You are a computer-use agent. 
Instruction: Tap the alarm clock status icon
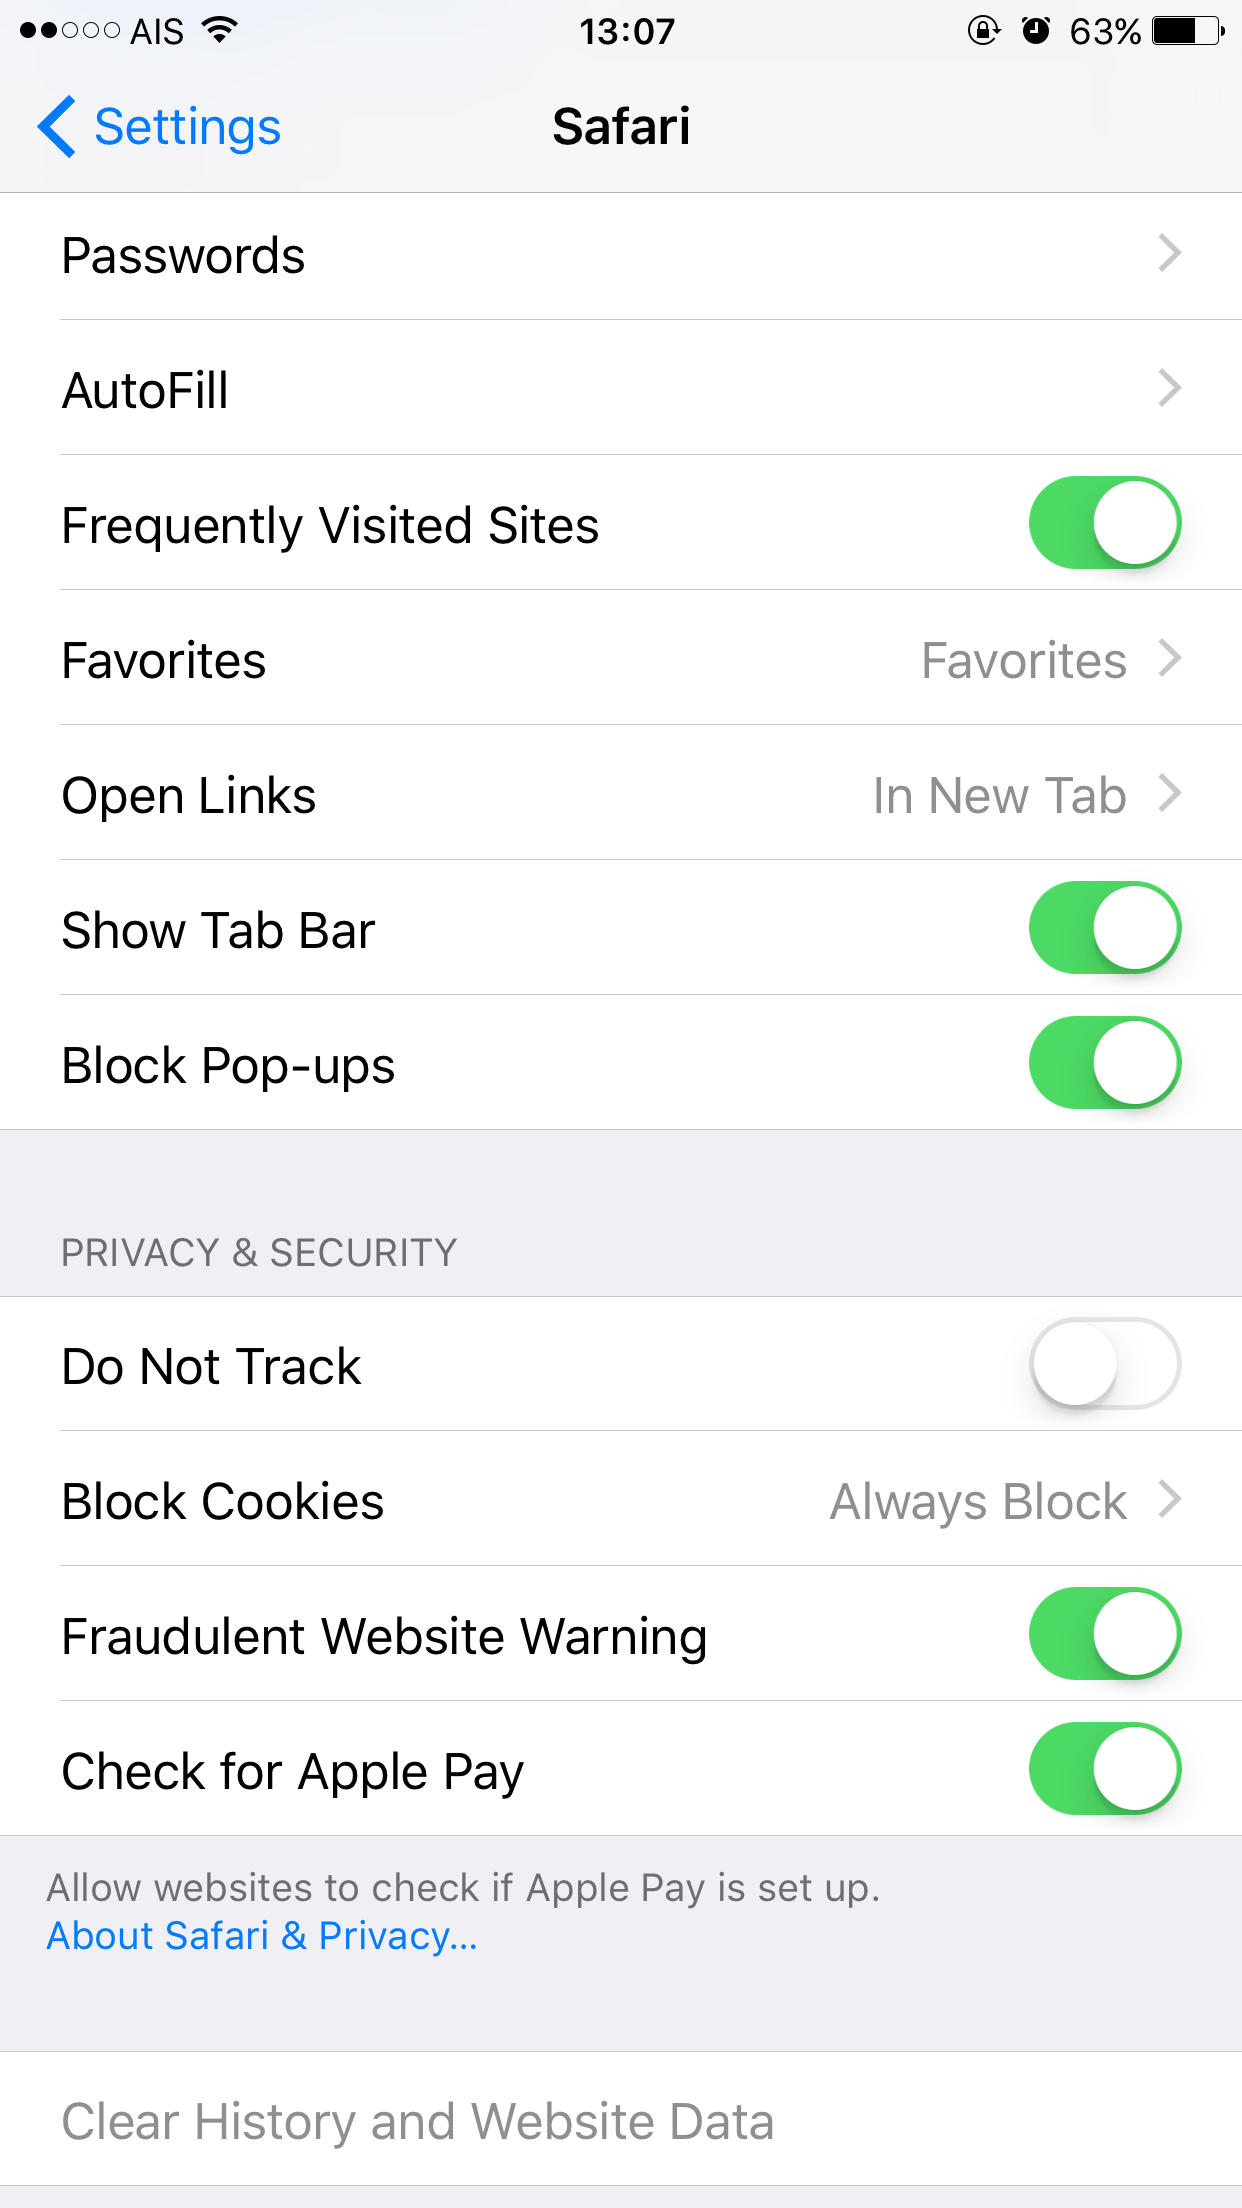(1035, 31)
